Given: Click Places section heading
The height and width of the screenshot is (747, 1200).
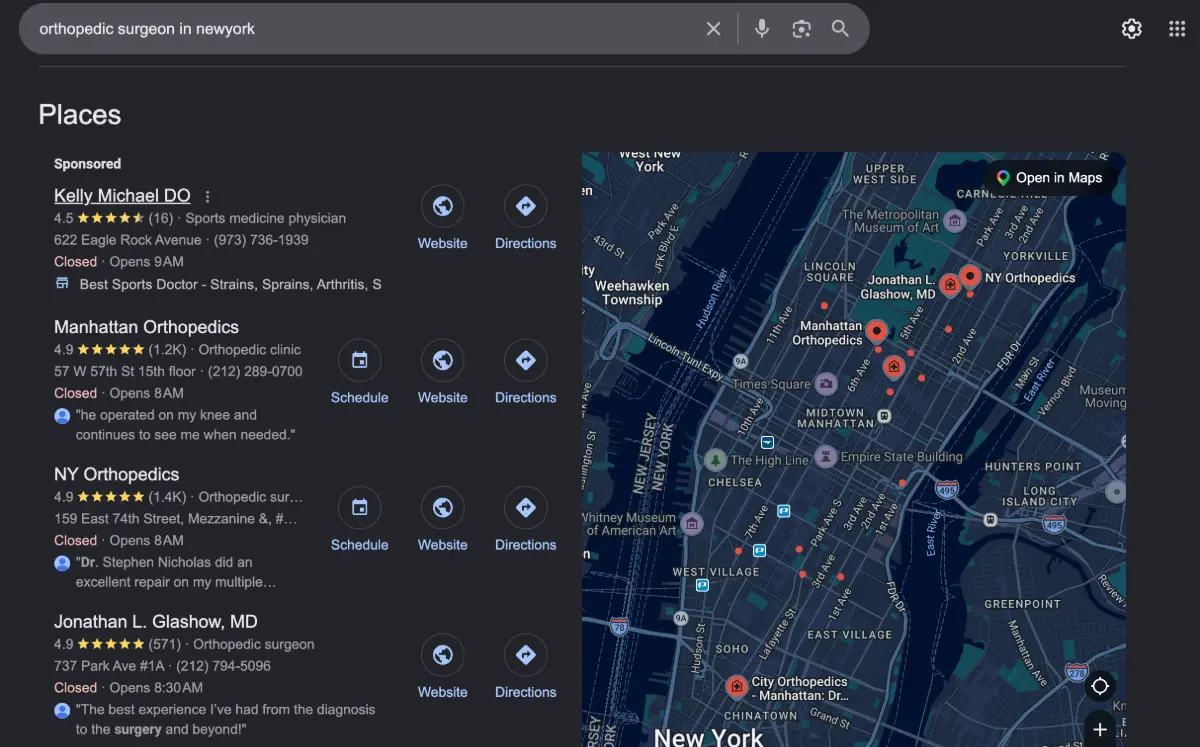Looking at the screenshot, I should 80,115.
